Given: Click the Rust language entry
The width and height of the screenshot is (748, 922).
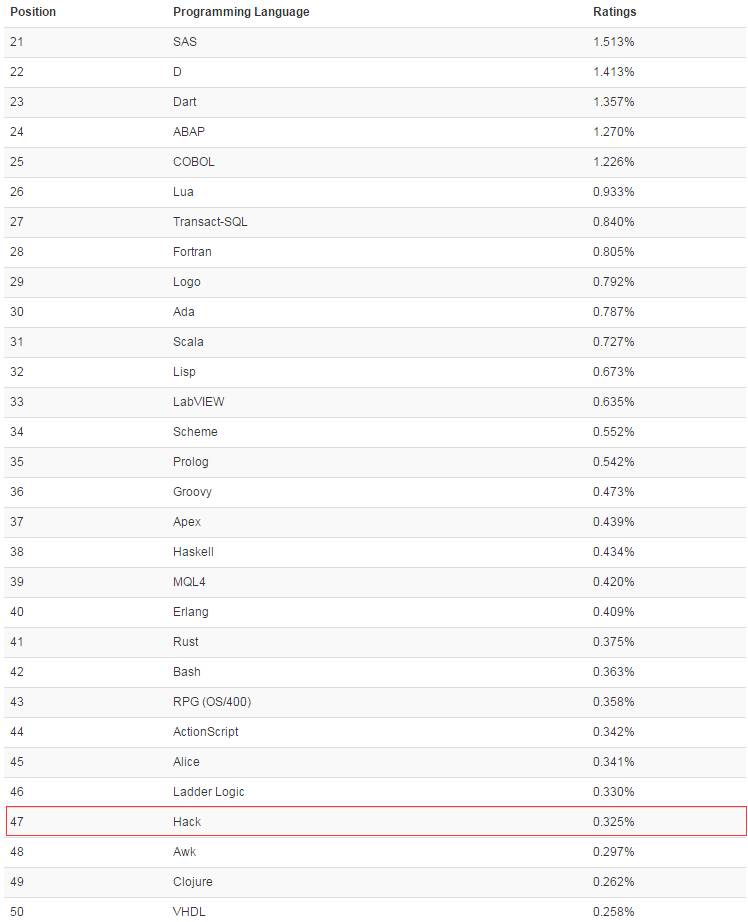Looking at the screenshot, I should coord(186,642).
